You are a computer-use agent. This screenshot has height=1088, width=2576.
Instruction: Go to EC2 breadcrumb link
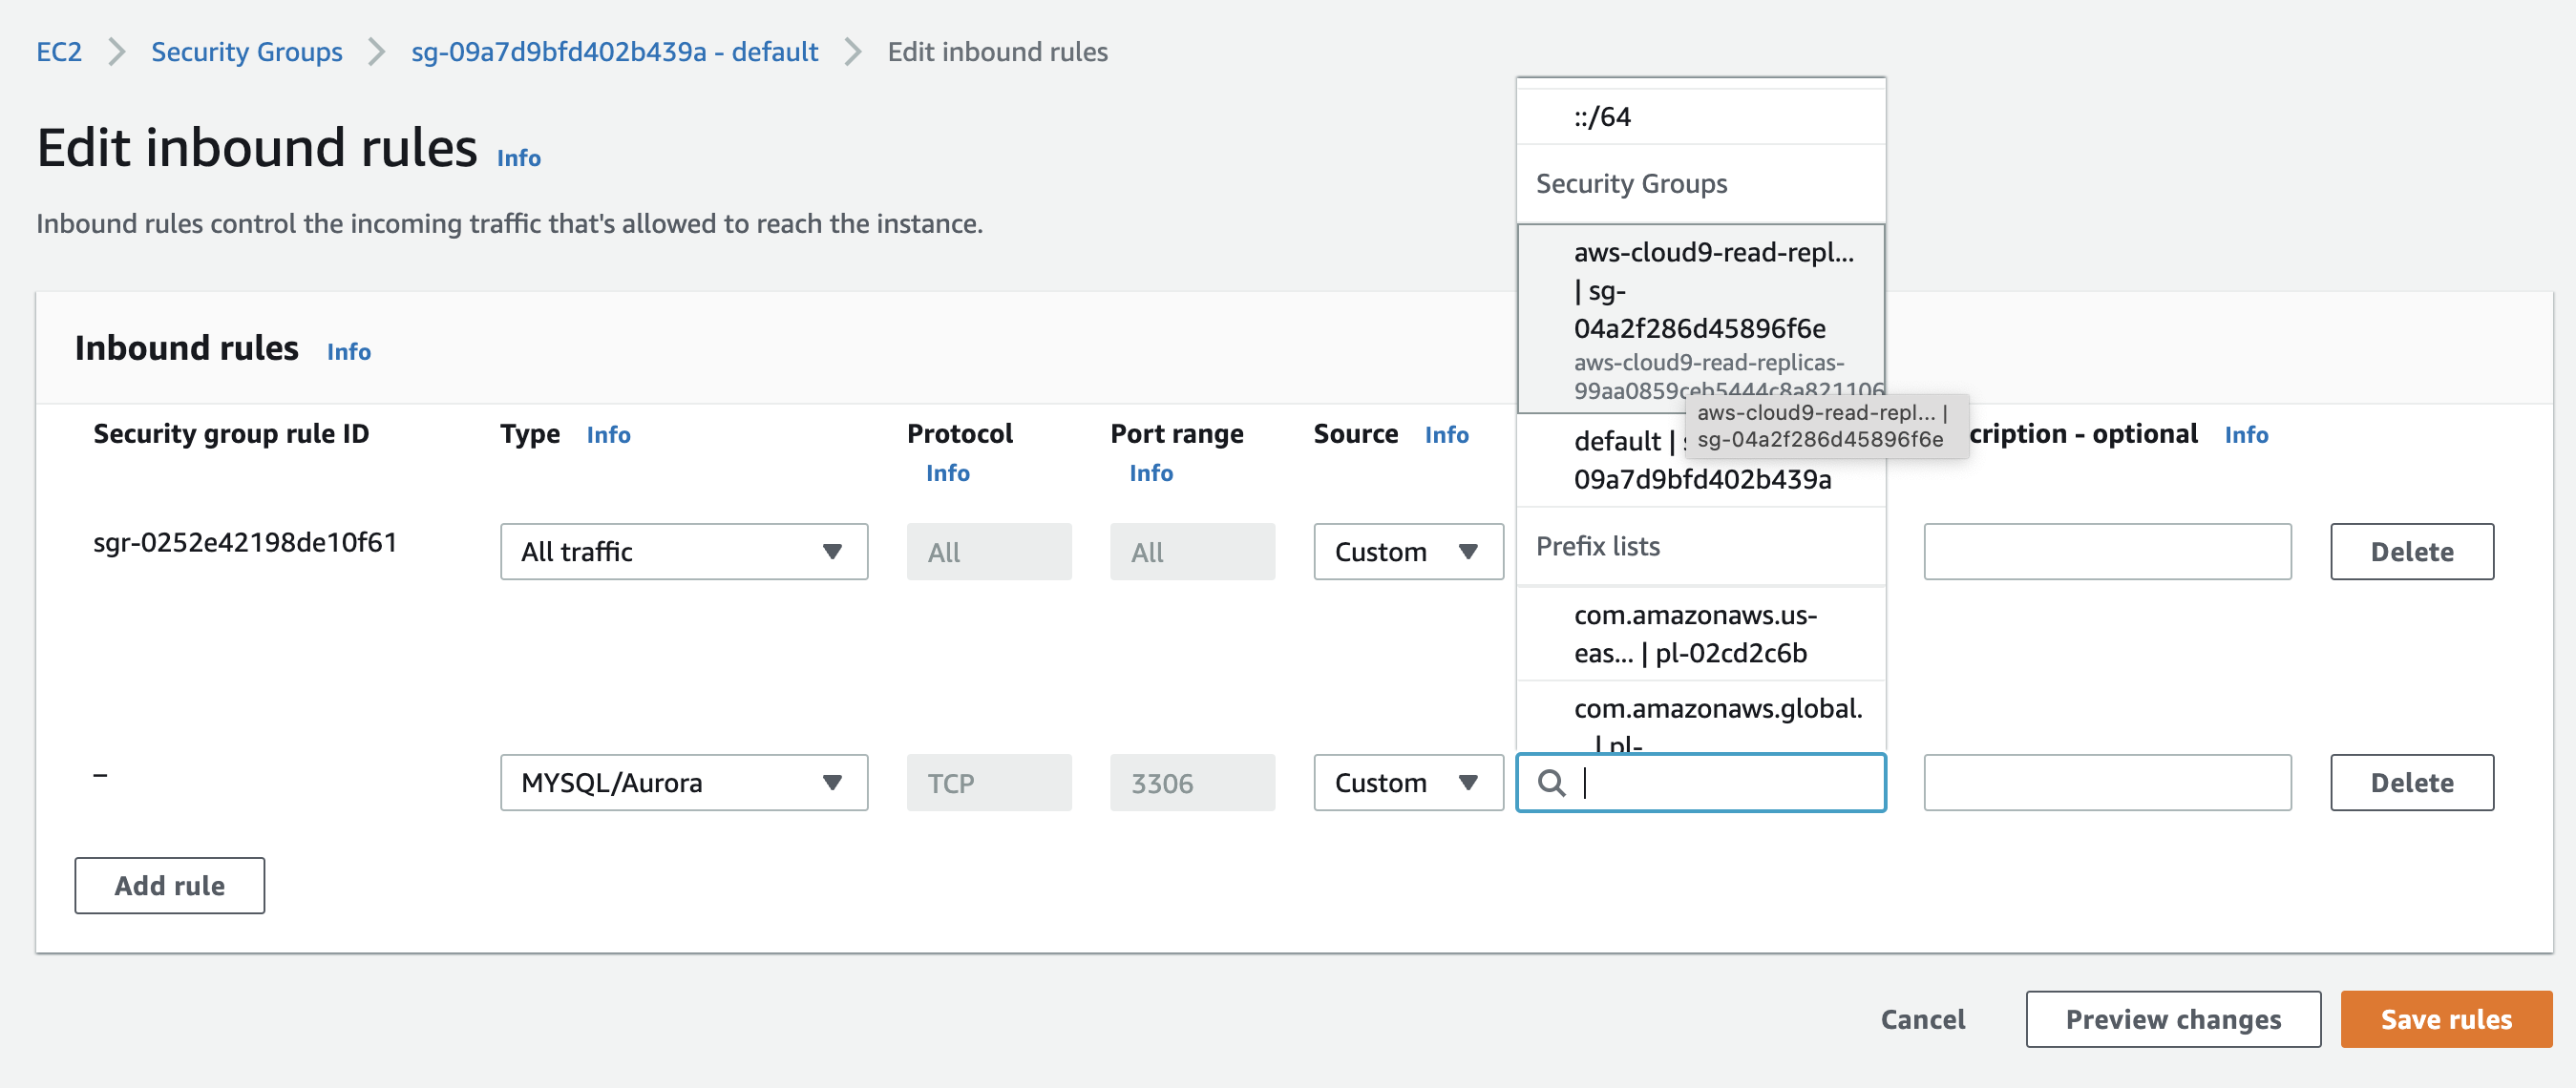59,52
